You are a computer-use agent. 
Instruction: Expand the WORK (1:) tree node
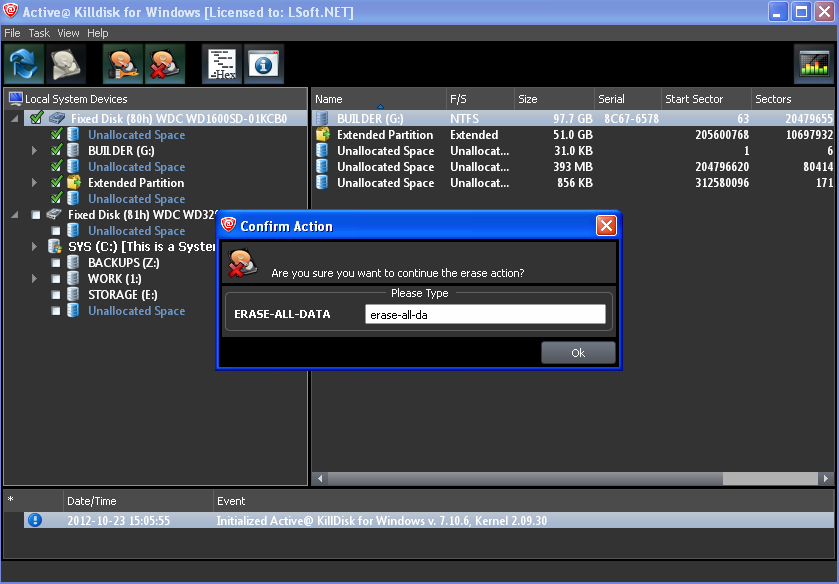pyautogui.click(x=35, y=279)
